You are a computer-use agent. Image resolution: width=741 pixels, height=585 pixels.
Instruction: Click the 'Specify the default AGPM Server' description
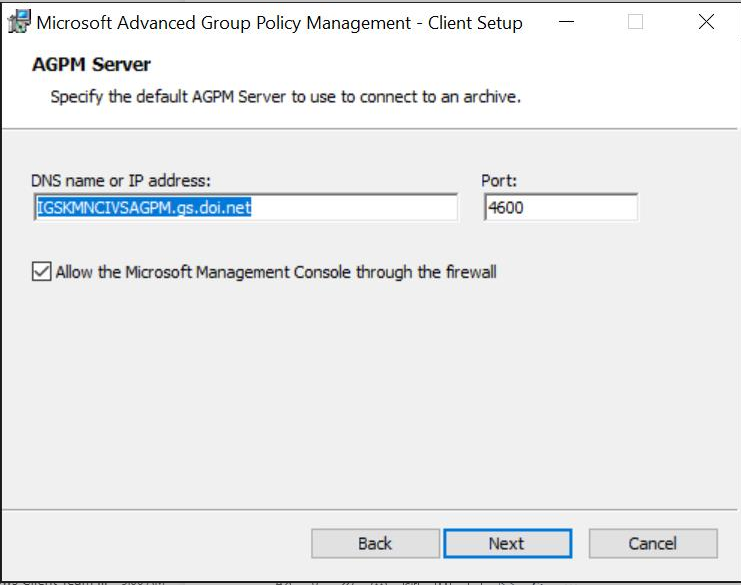[x=285, y=97]
